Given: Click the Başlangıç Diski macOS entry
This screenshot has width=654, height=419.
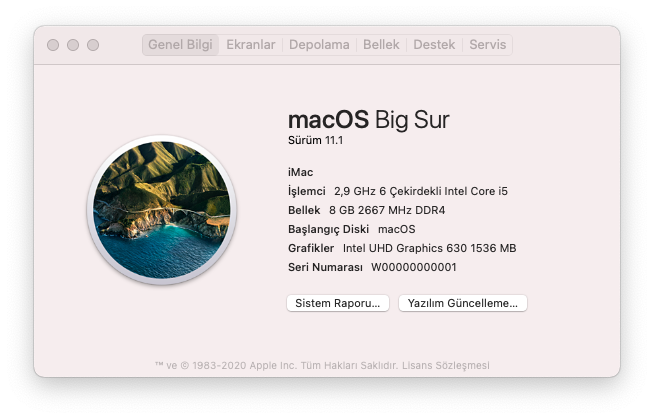Looking at the screenshot, I should 350,229.
